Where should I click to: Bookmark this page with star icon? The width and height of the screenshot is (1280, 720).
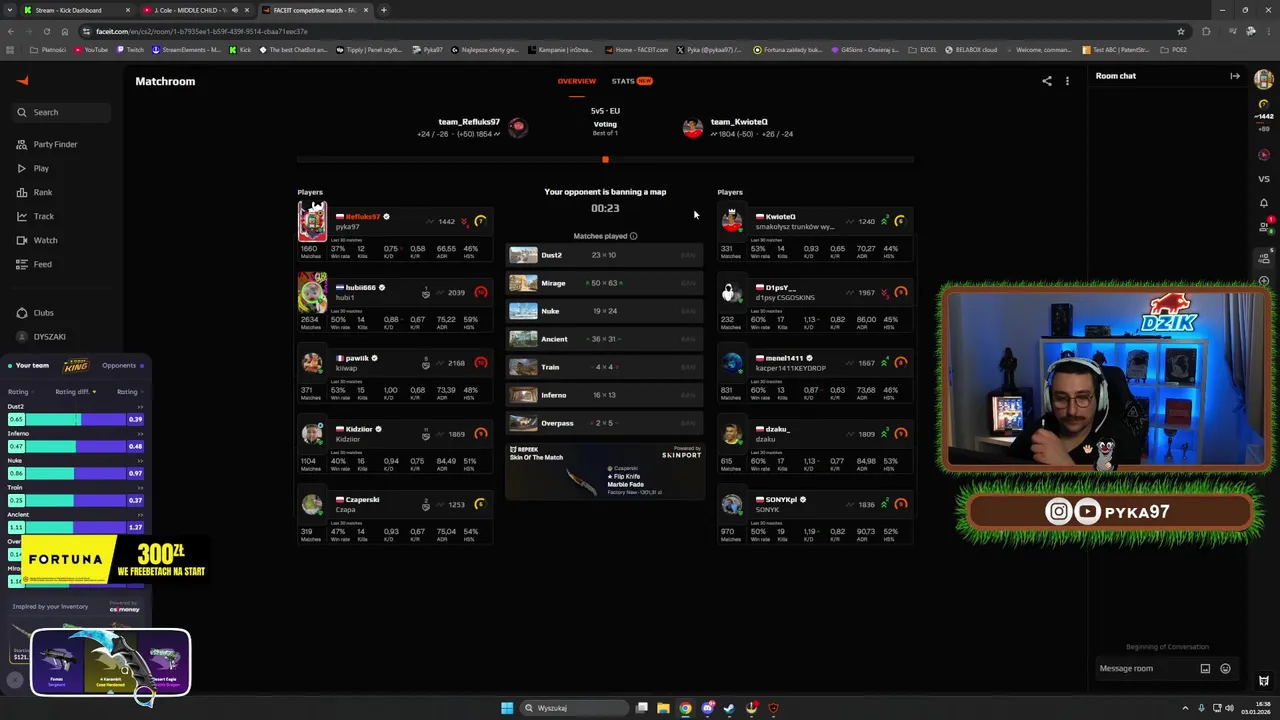(x=1181, y=31)
